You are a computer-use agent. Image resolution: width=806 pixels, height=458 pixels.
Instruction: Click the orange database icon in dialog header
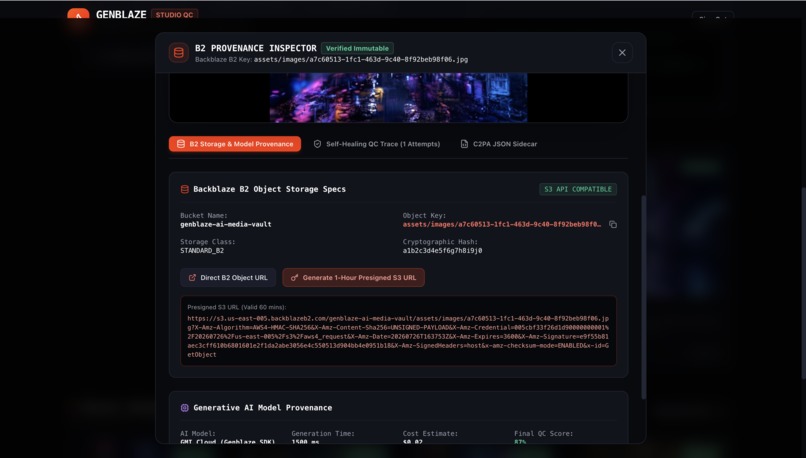(x=179, y=52)
